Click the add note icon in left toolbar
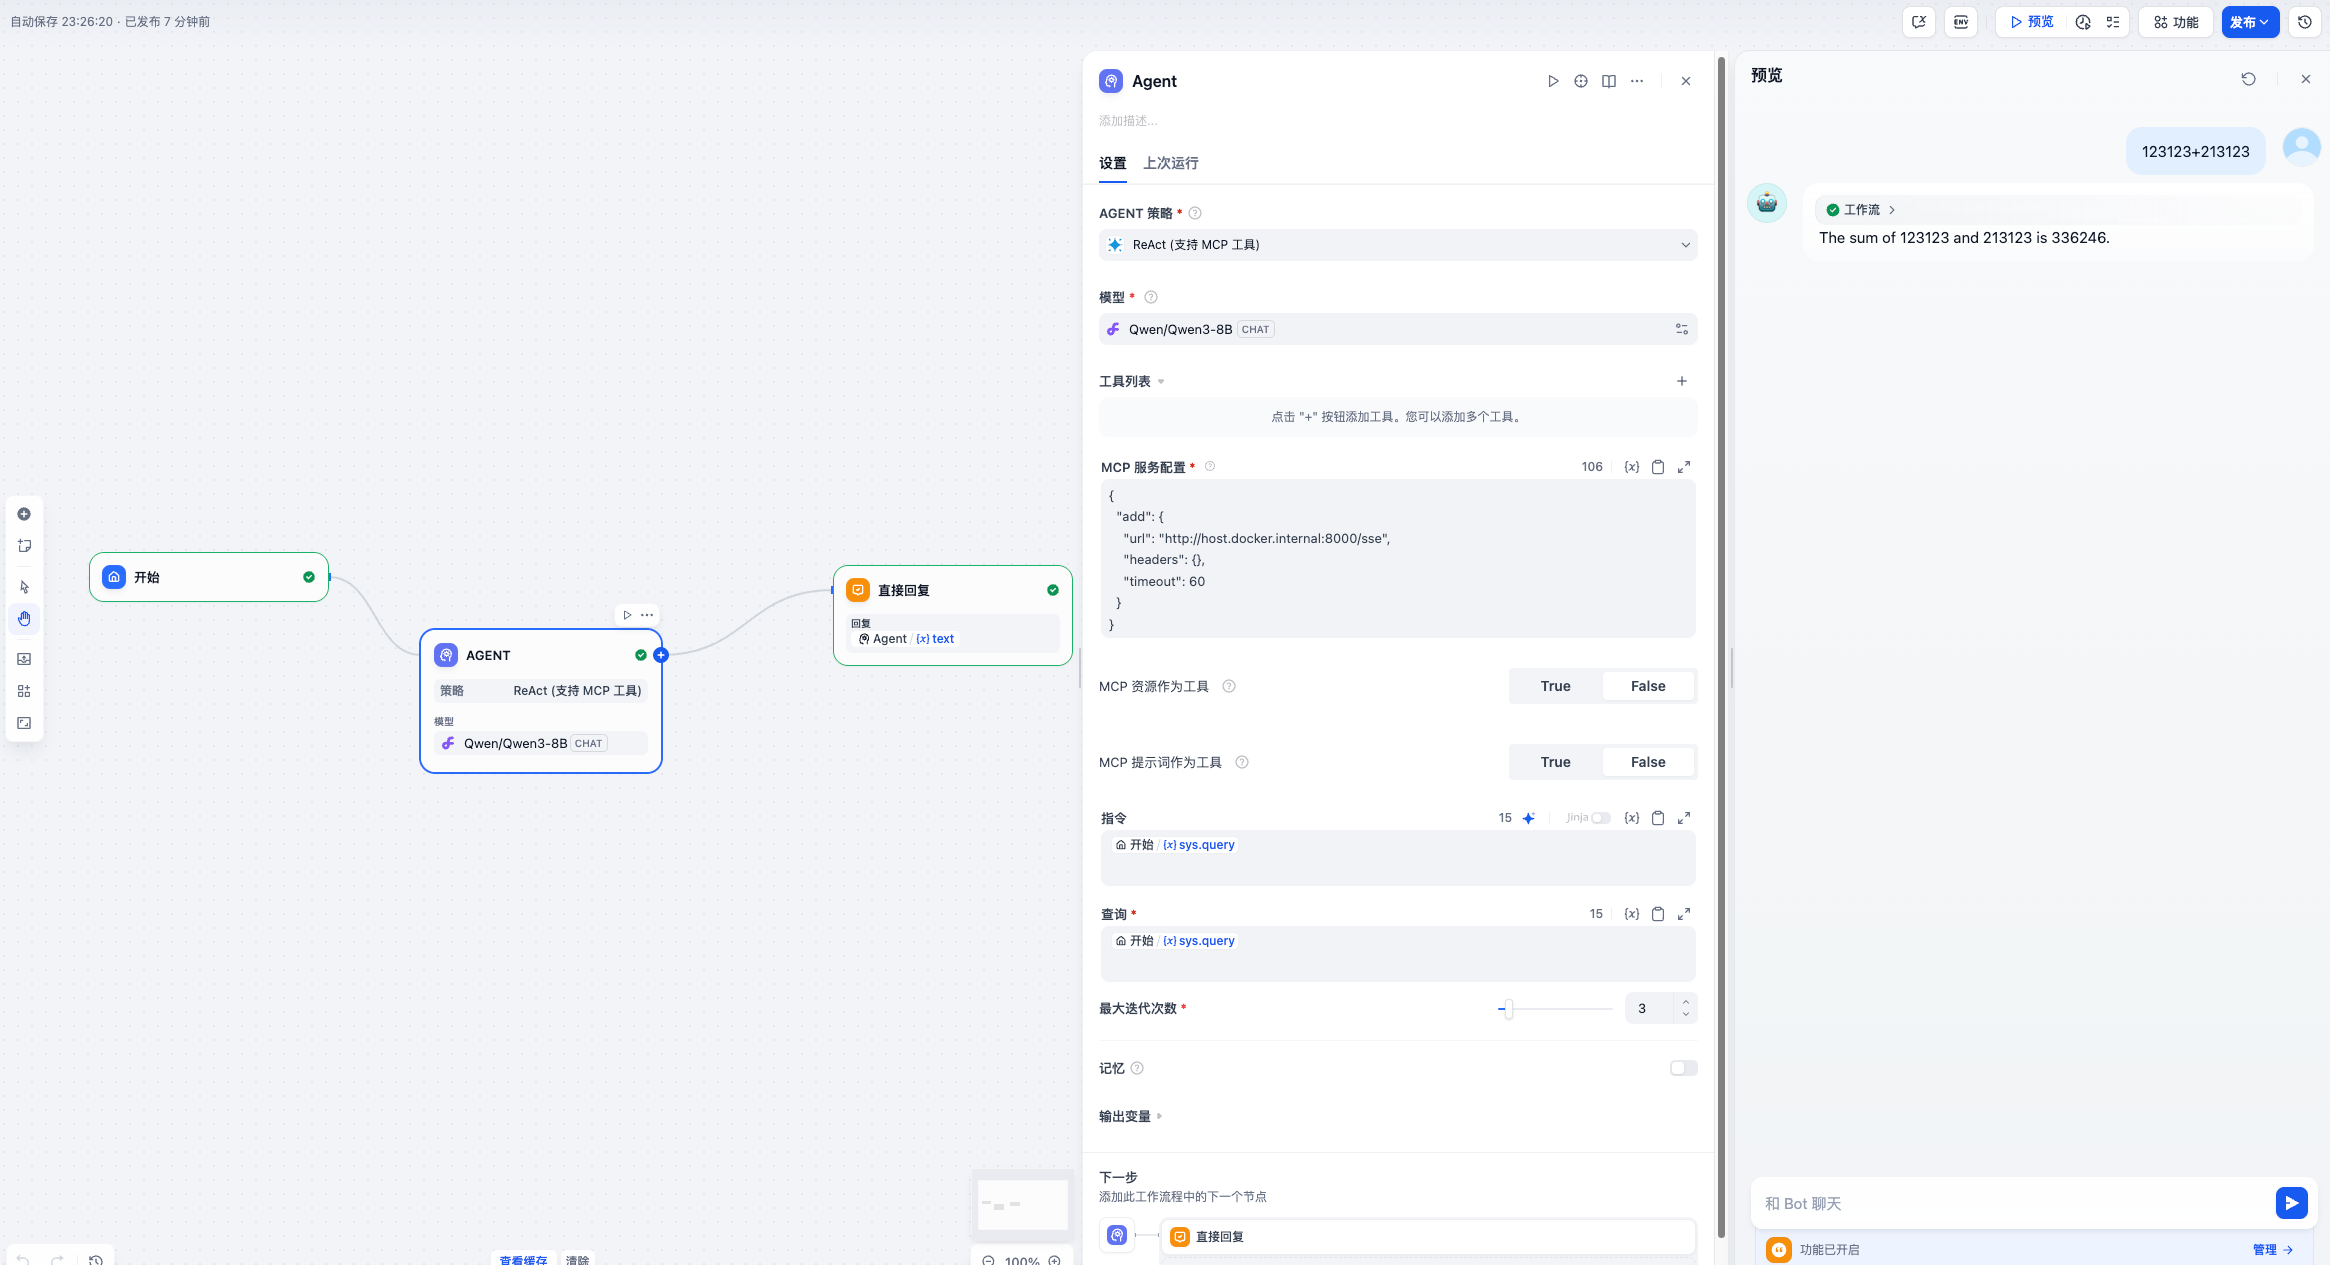 tap(24, 546)
